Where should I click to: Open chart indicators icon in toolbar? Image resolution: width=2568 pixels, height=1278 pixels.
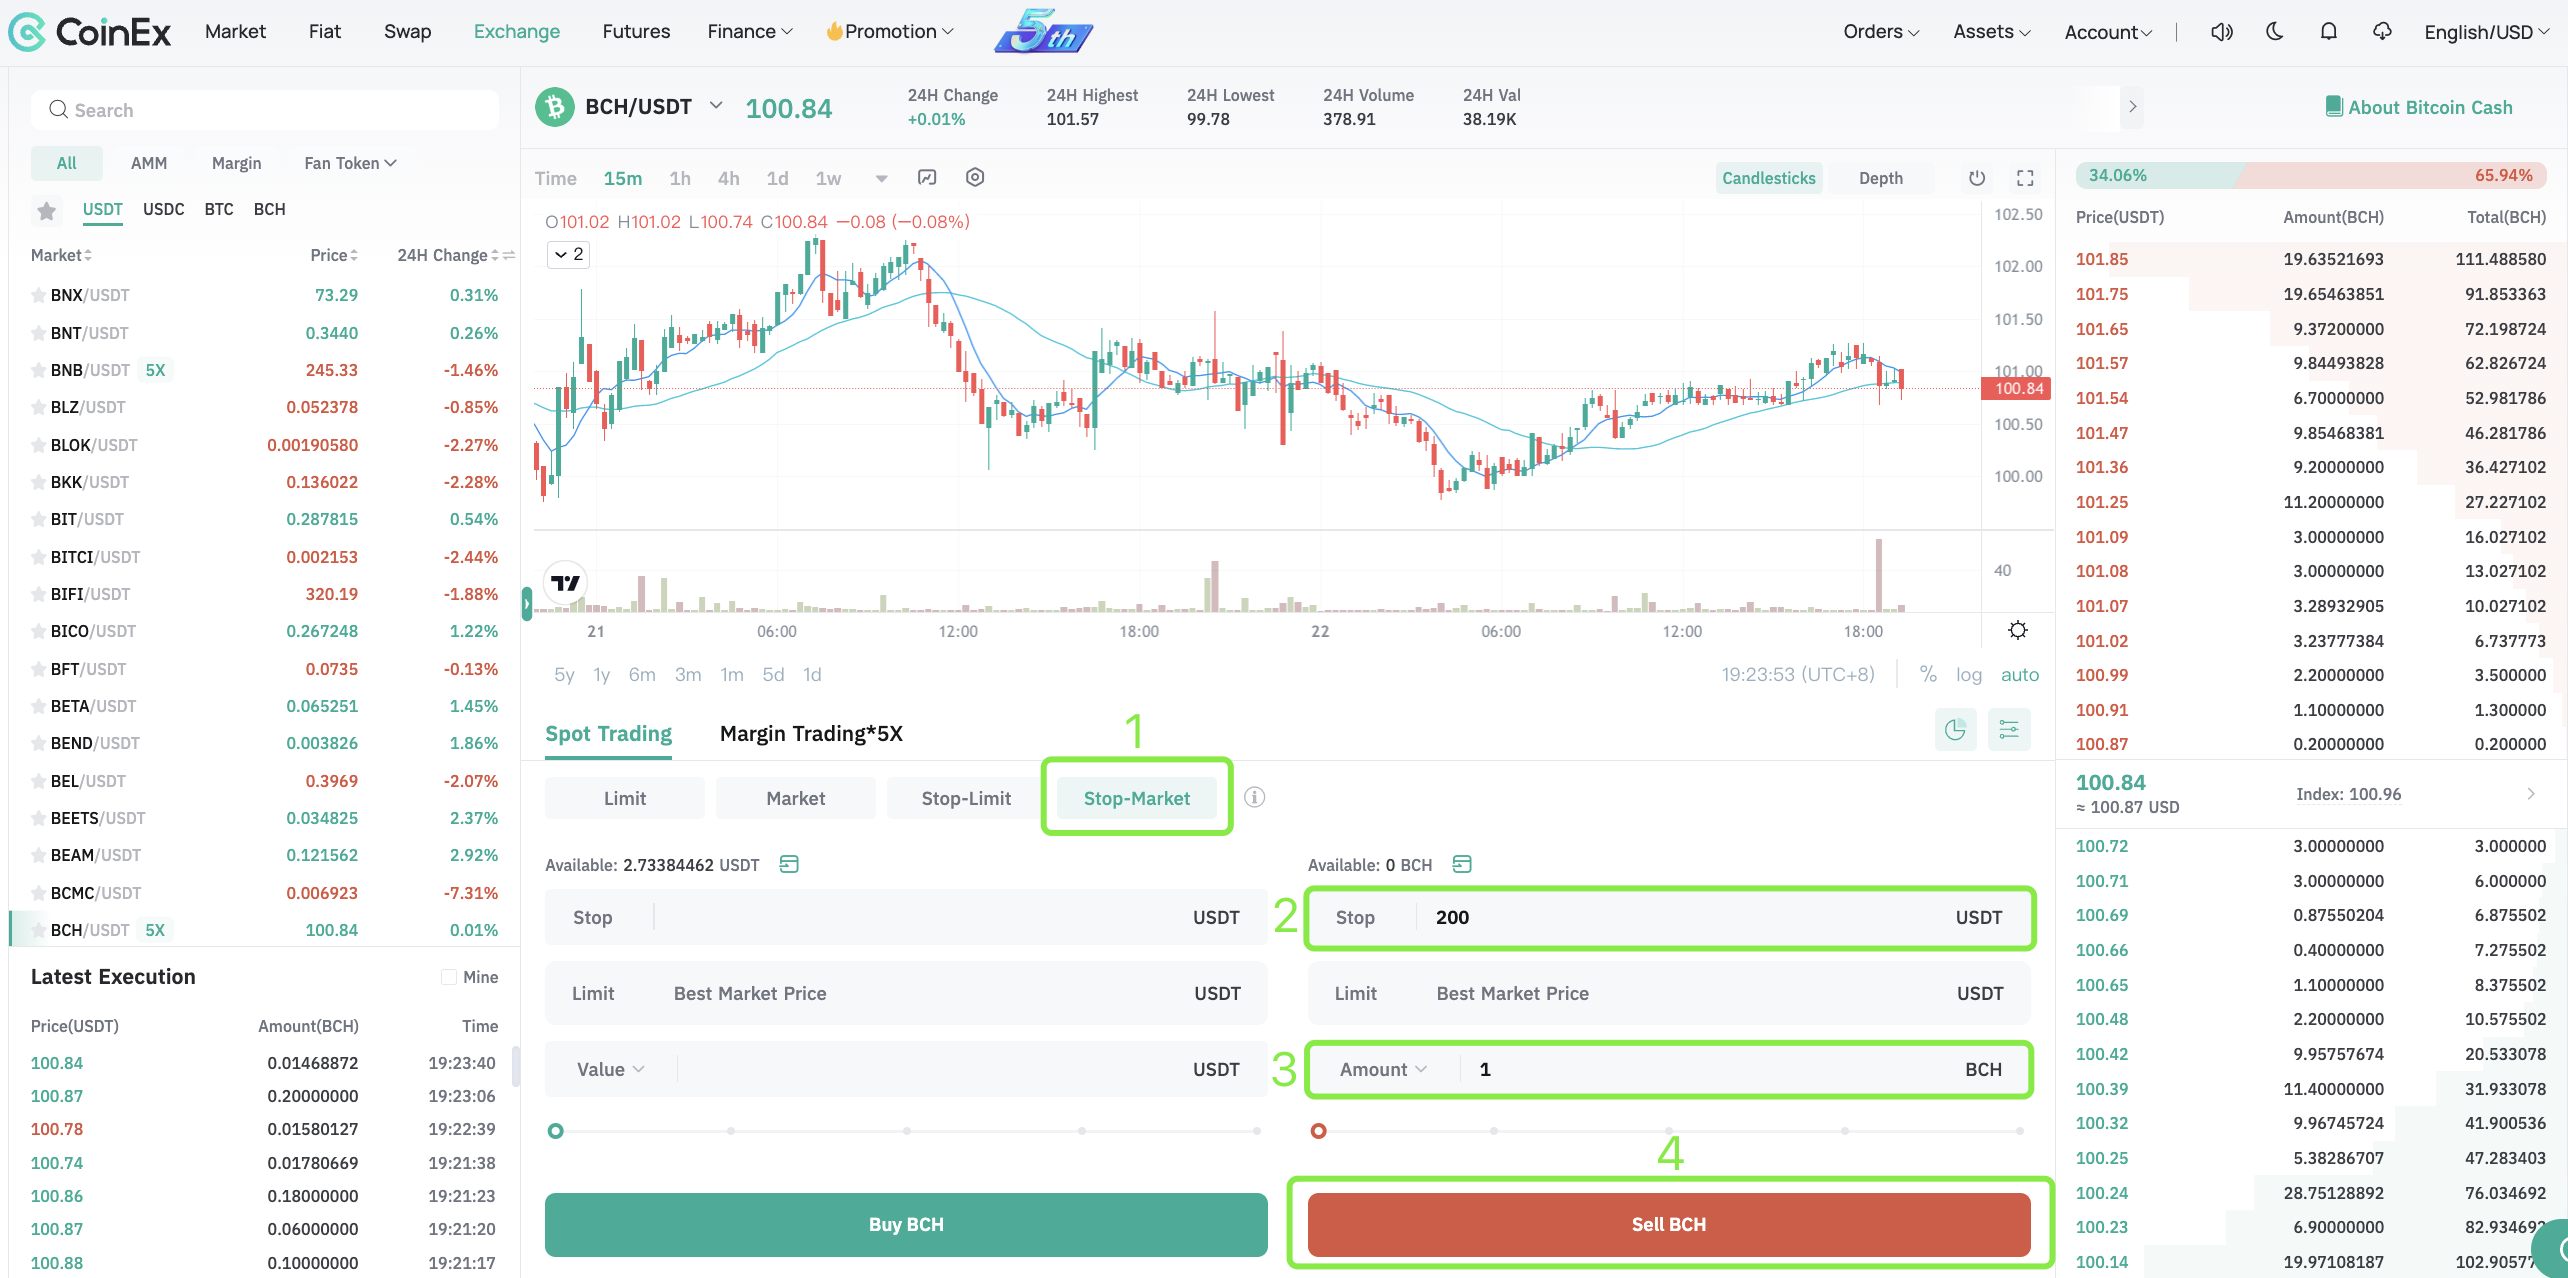point(927,178)
